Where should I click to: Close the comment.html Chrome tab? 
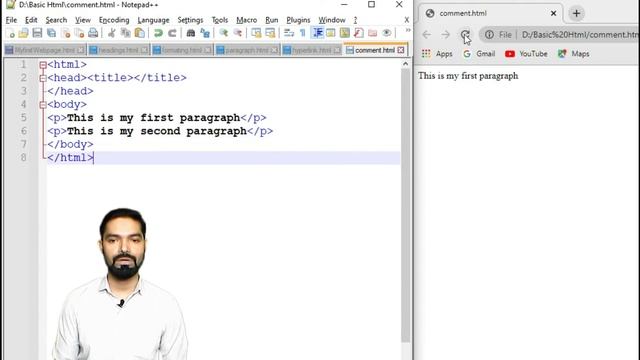coord(553,13)
